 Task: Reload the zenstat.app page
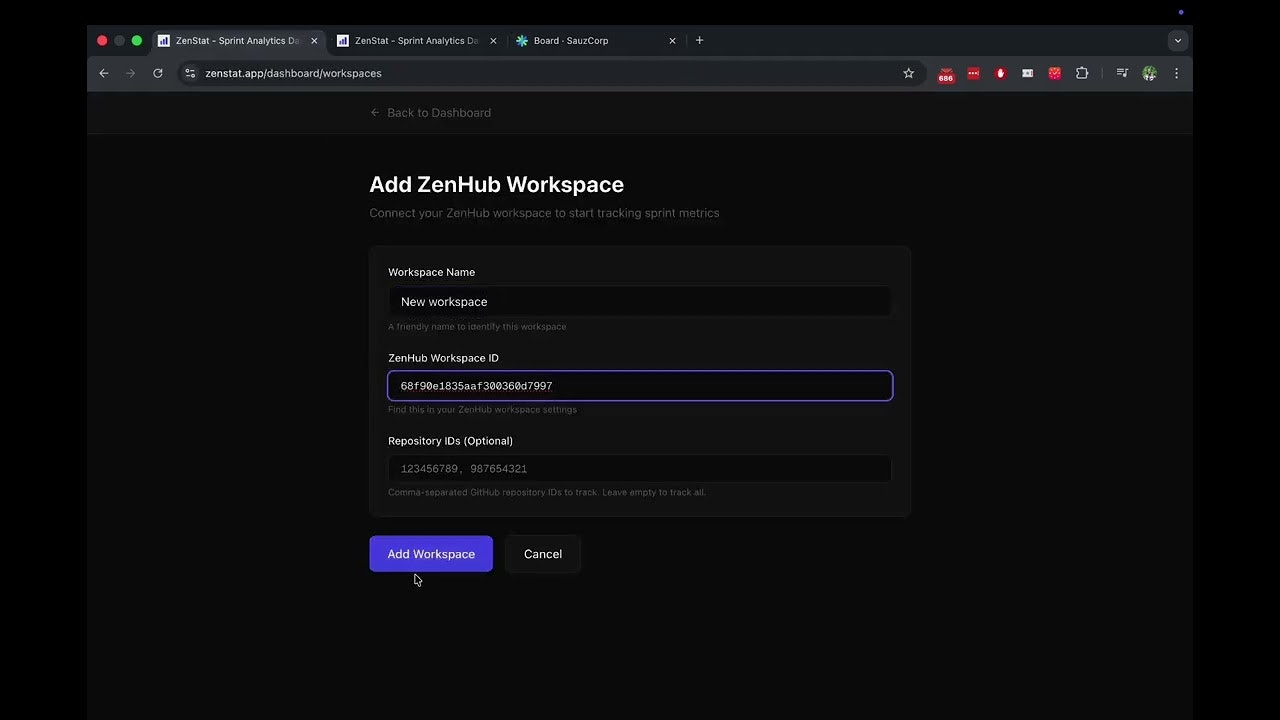[x=157, y=73]
